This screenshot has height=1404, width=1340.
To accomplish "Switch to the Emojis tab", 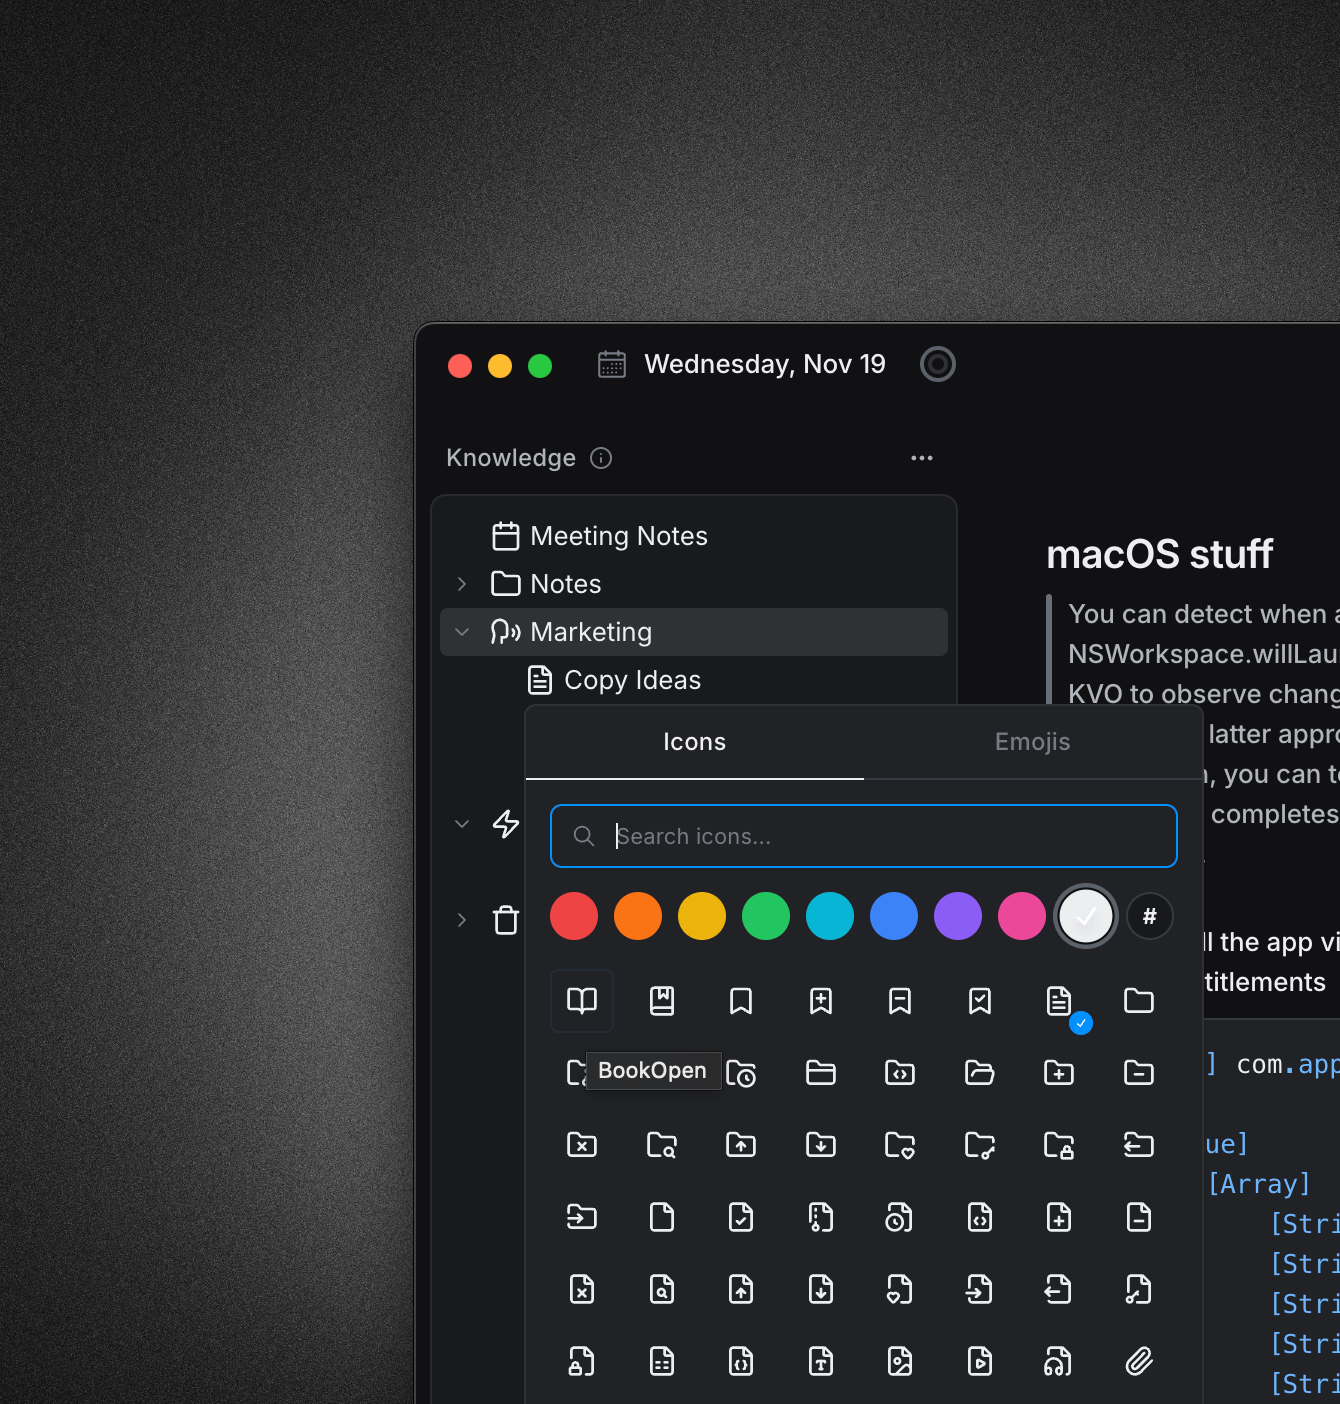I will pyautogui.click(x=1032, y=742).
